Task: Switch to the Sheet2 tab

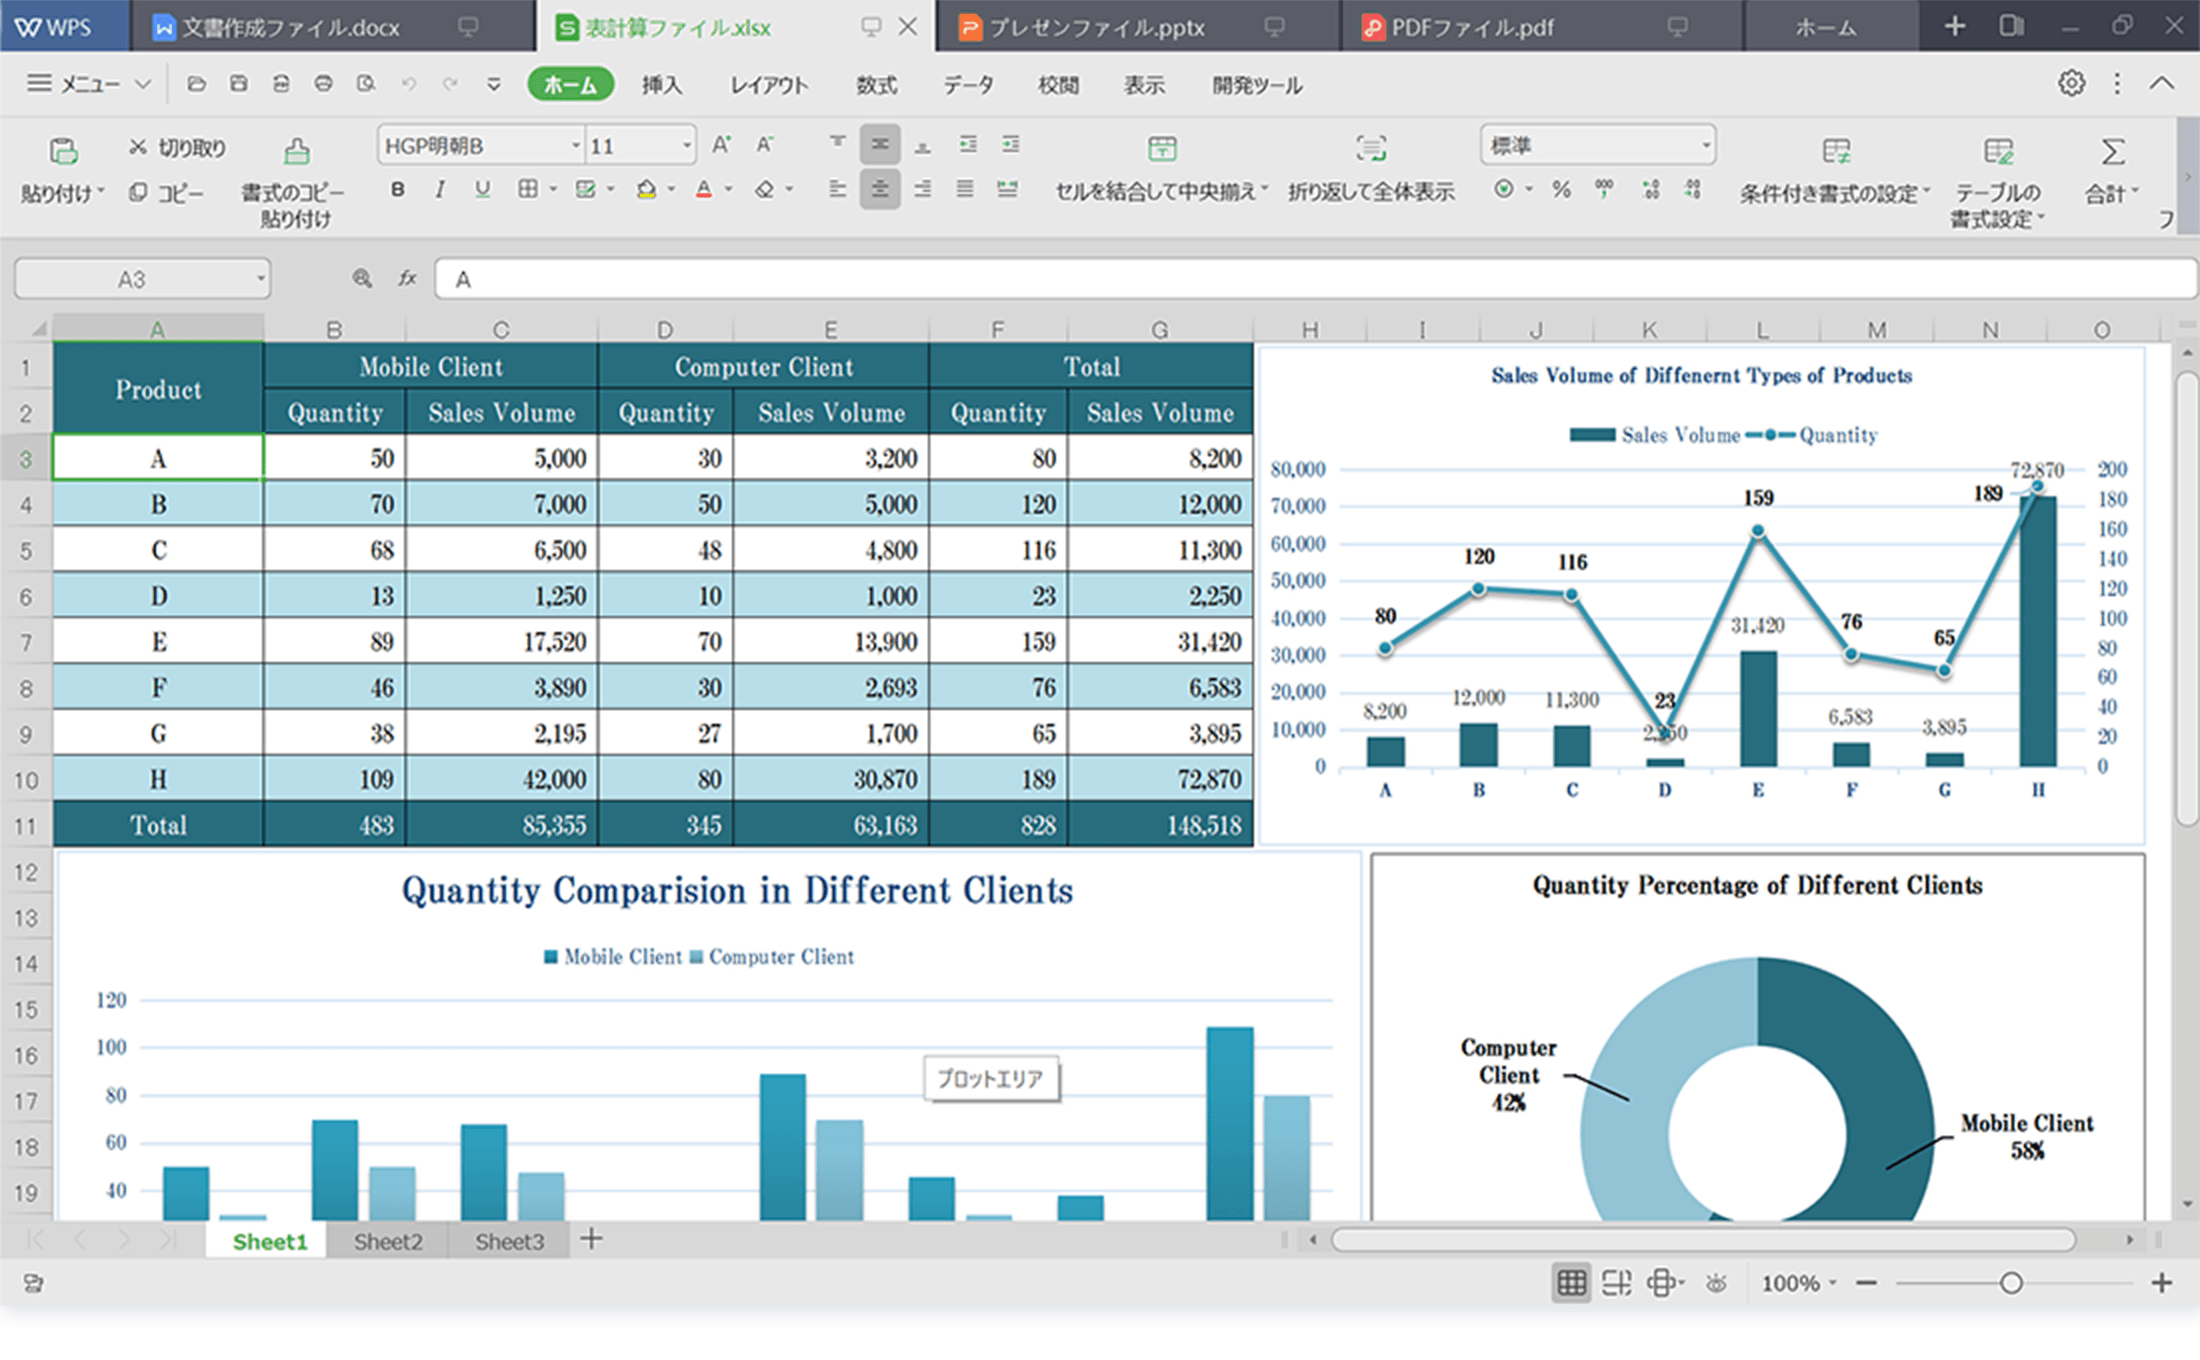Action: pyautogui.click(x=388, y=1241)
